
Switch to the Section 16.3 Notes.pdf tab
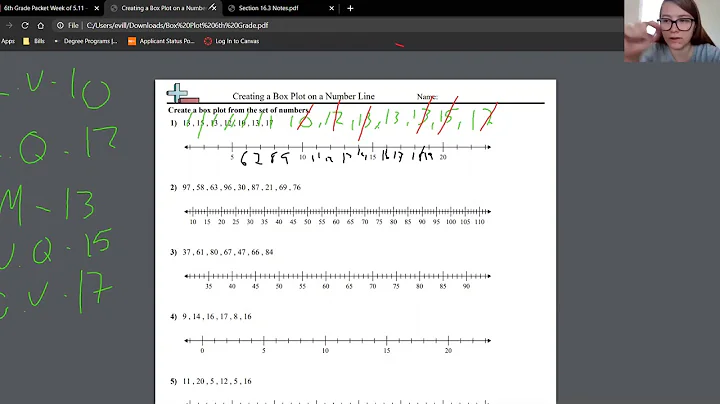(x=268, y=8)
